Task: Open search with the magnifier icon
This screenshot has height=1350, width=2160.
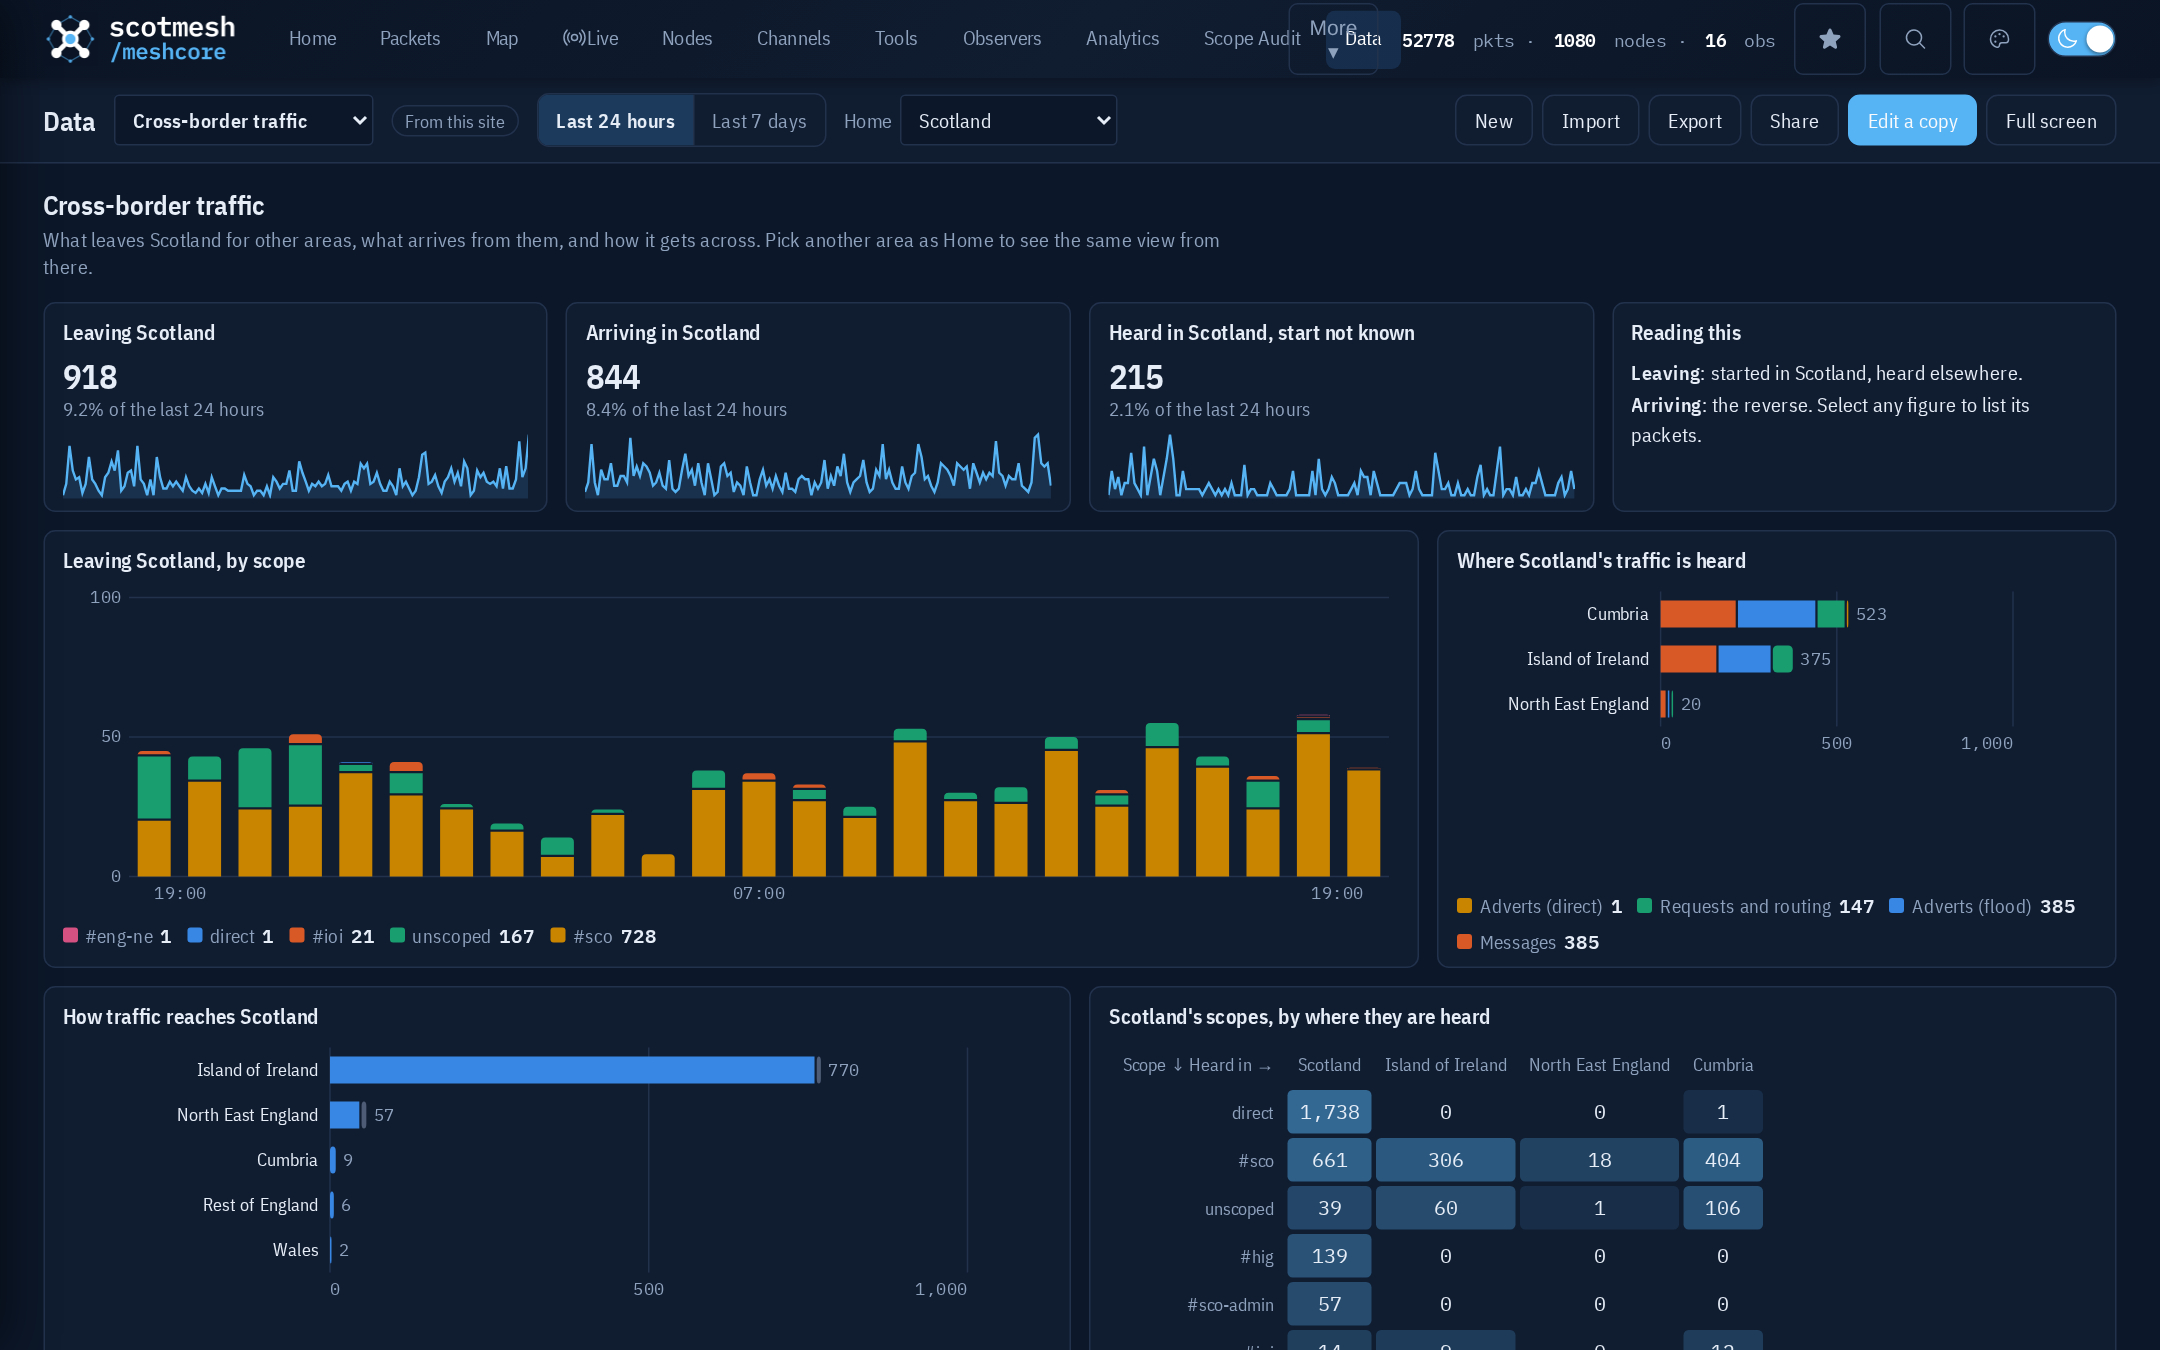Action: 1914,39
